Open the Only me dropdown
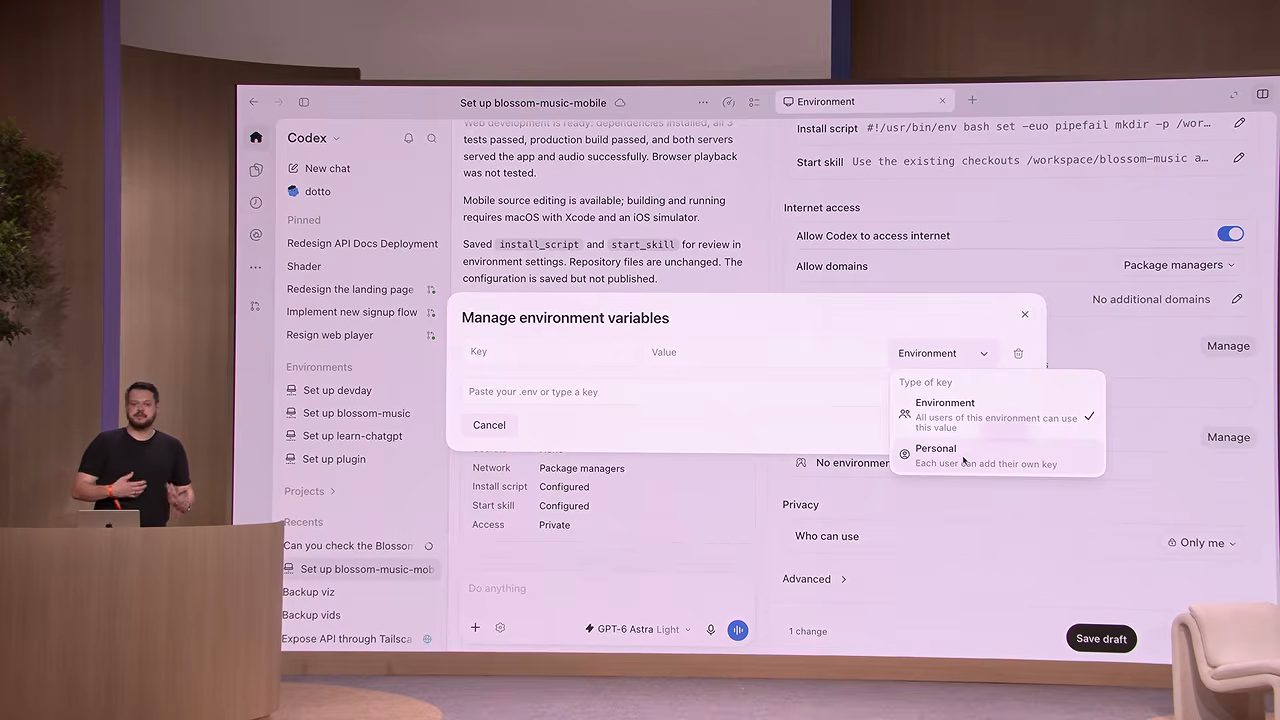Screen dimensions: 1280x720 click(x=1201, y=543)
